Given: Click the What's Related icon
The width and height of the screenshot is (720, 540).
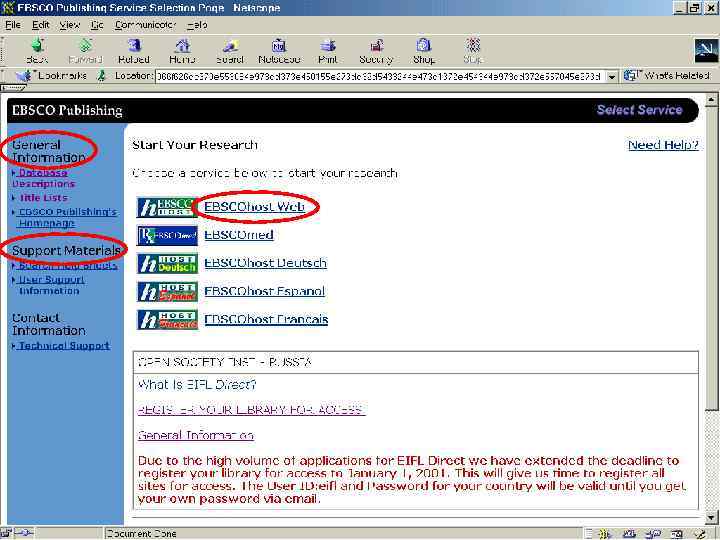Looking at the screenshot, I should (632, 76).
